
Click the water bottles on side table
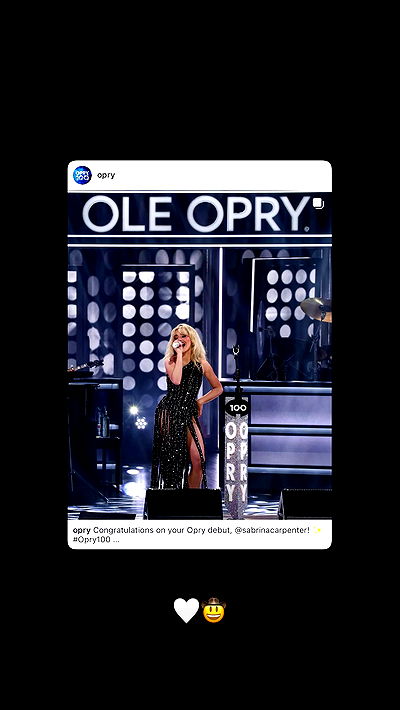(103, 422)
